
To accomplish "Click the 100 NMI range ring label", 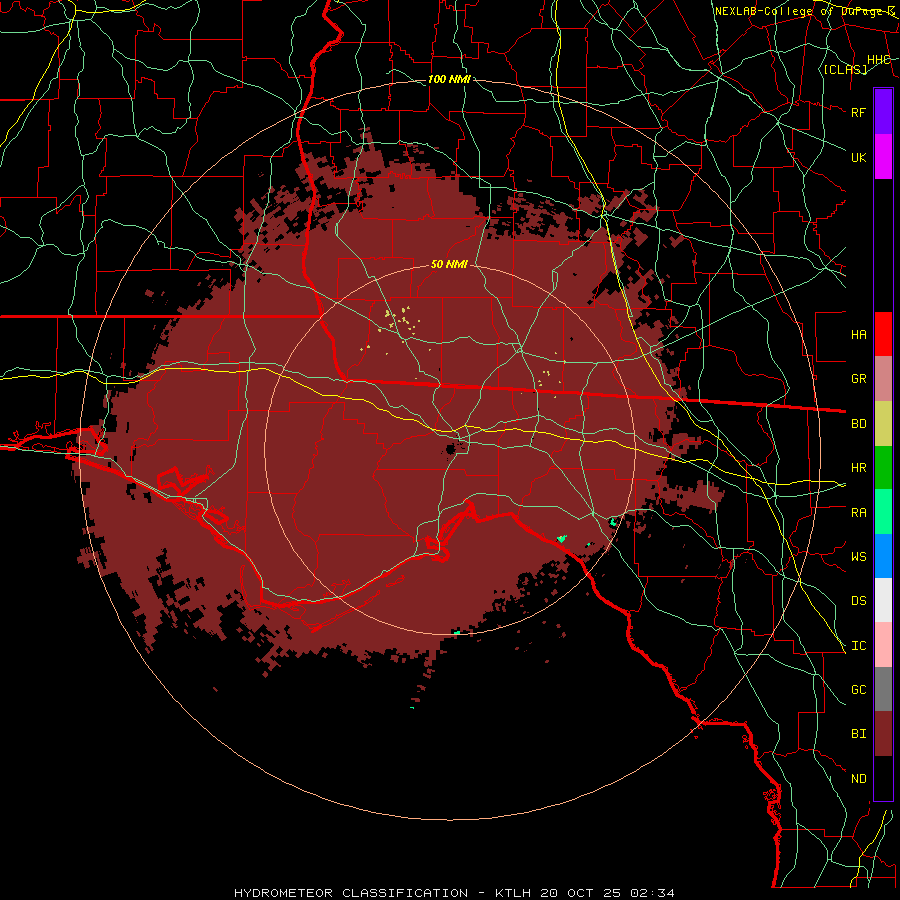I will point(449,79).
